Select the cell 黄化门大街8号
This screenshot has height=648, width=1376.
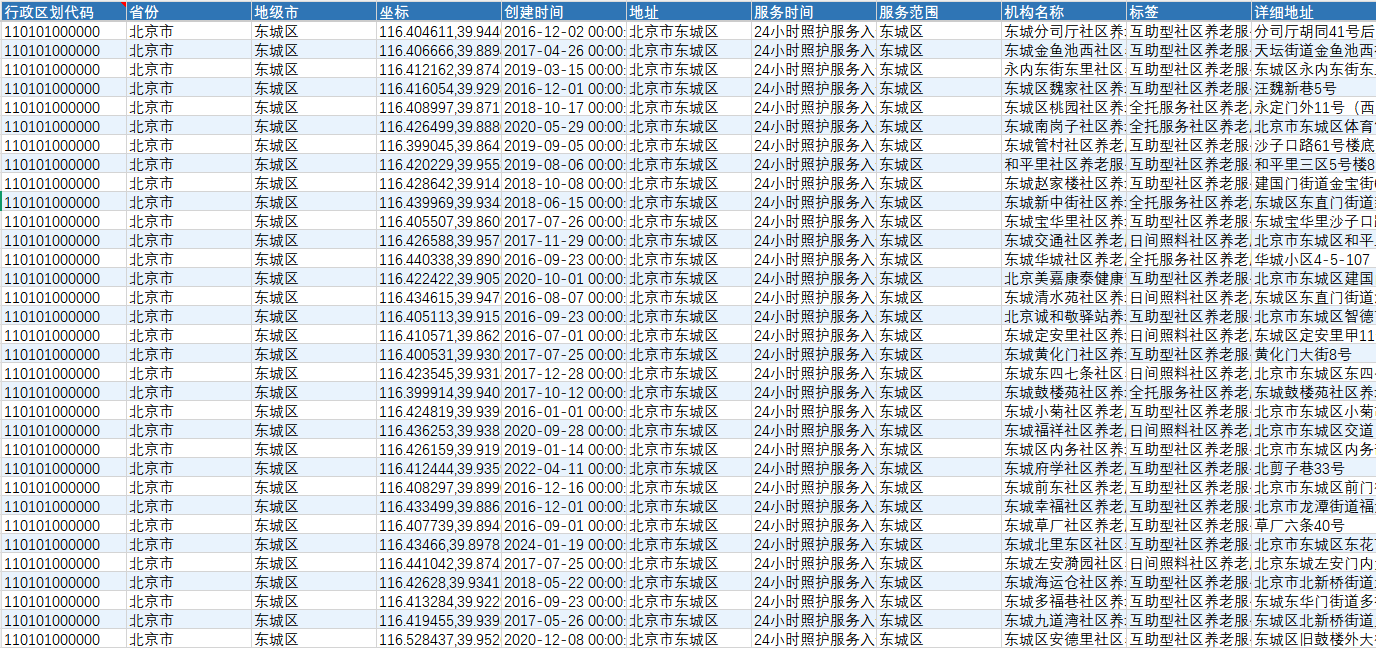pyautogui.click(x=1313, y=354)
